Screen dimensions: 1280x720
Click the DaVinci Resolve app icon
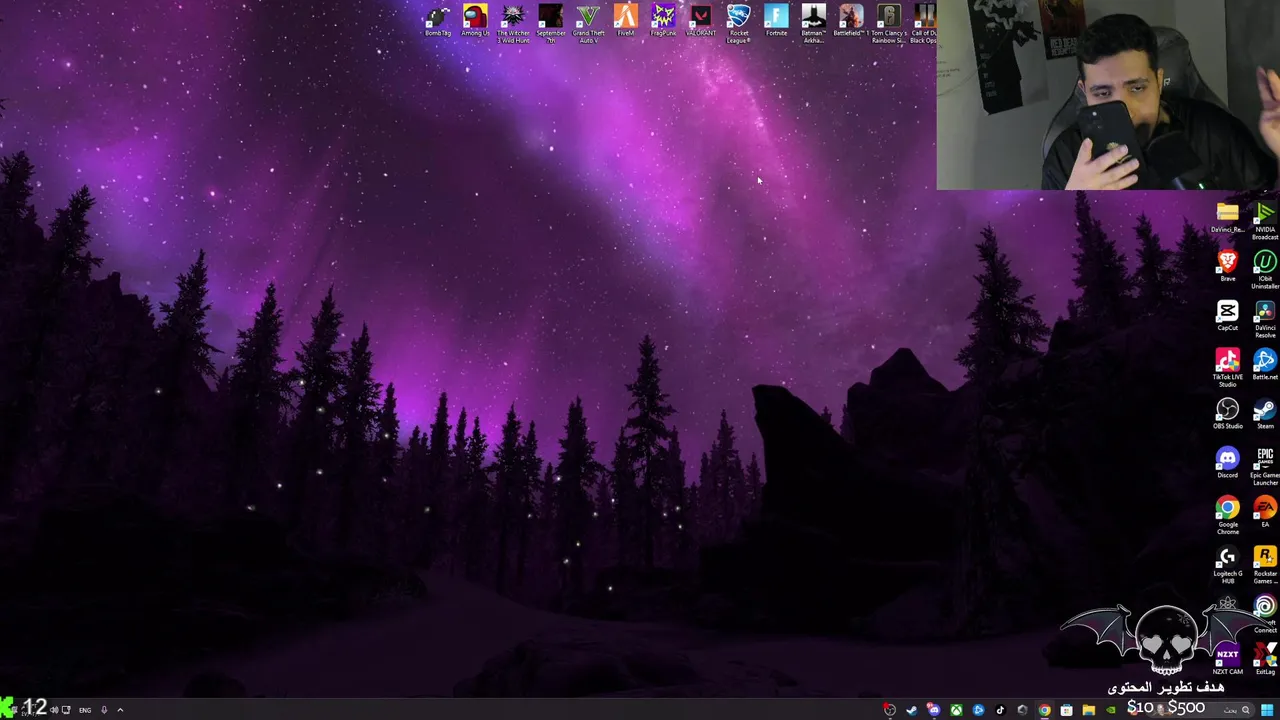point(1265,319)
